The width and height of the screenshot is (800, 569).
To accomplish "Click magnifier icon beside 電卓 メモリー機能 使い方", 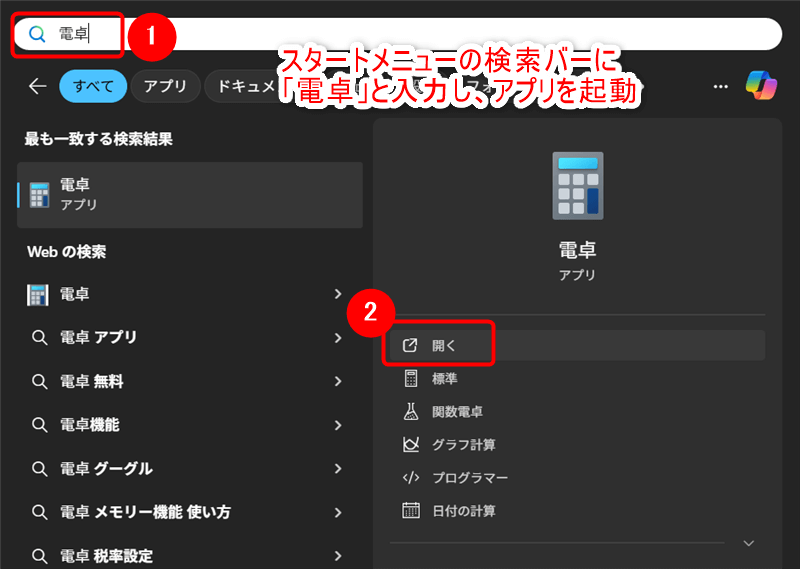I will tap(39, 512).
